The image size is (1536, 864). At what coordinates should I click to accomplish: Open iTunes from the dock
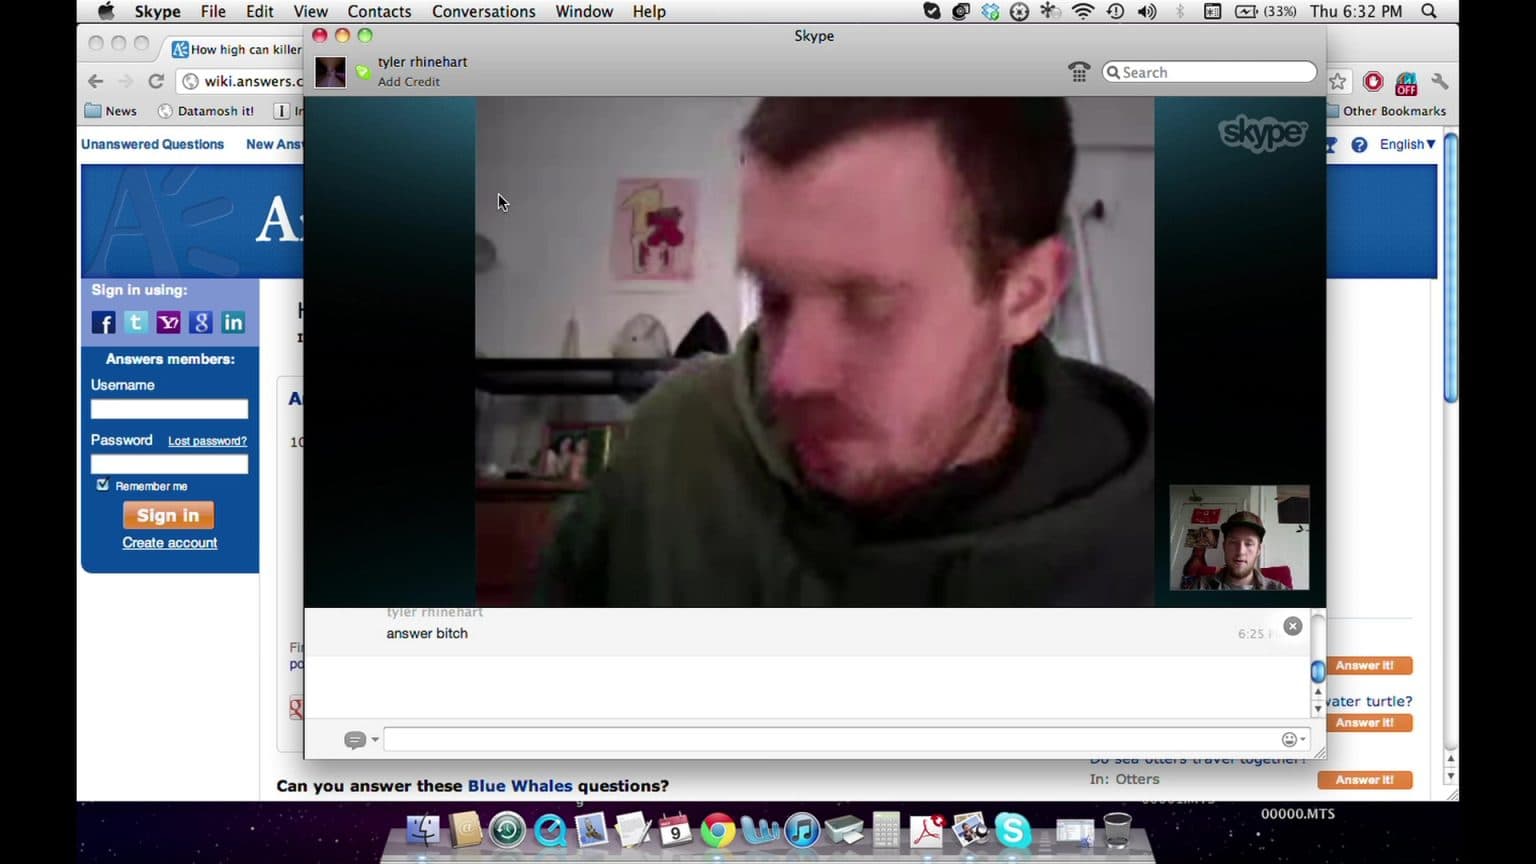[801, 830]
